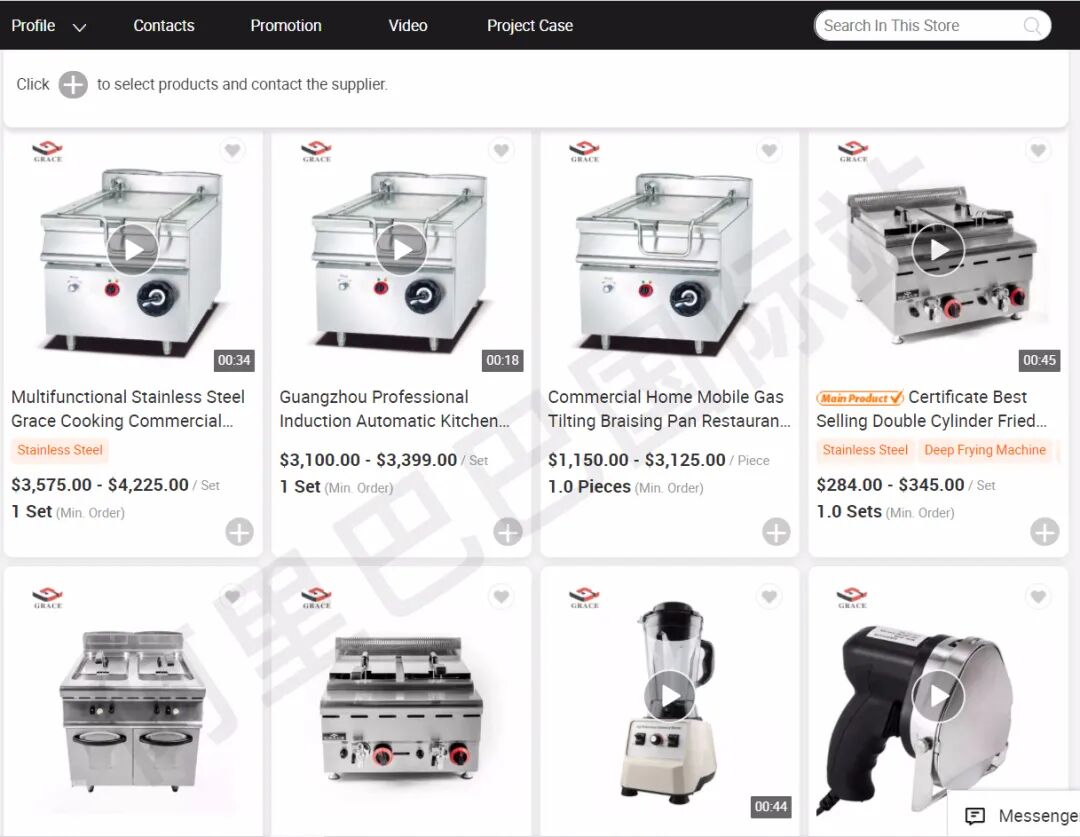
Task: Toggle favorite heart on Double Cylinder Fryer
Action: [x=1038, y=150]
